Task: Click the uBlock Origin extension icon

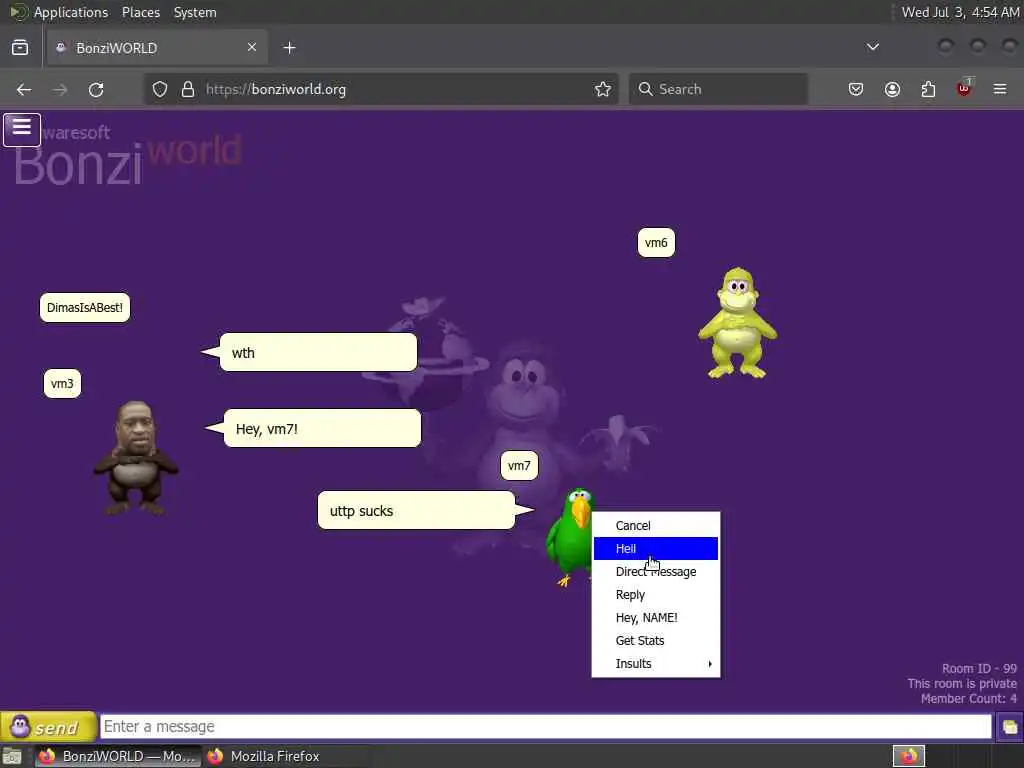Action: (x=964, y=88)
